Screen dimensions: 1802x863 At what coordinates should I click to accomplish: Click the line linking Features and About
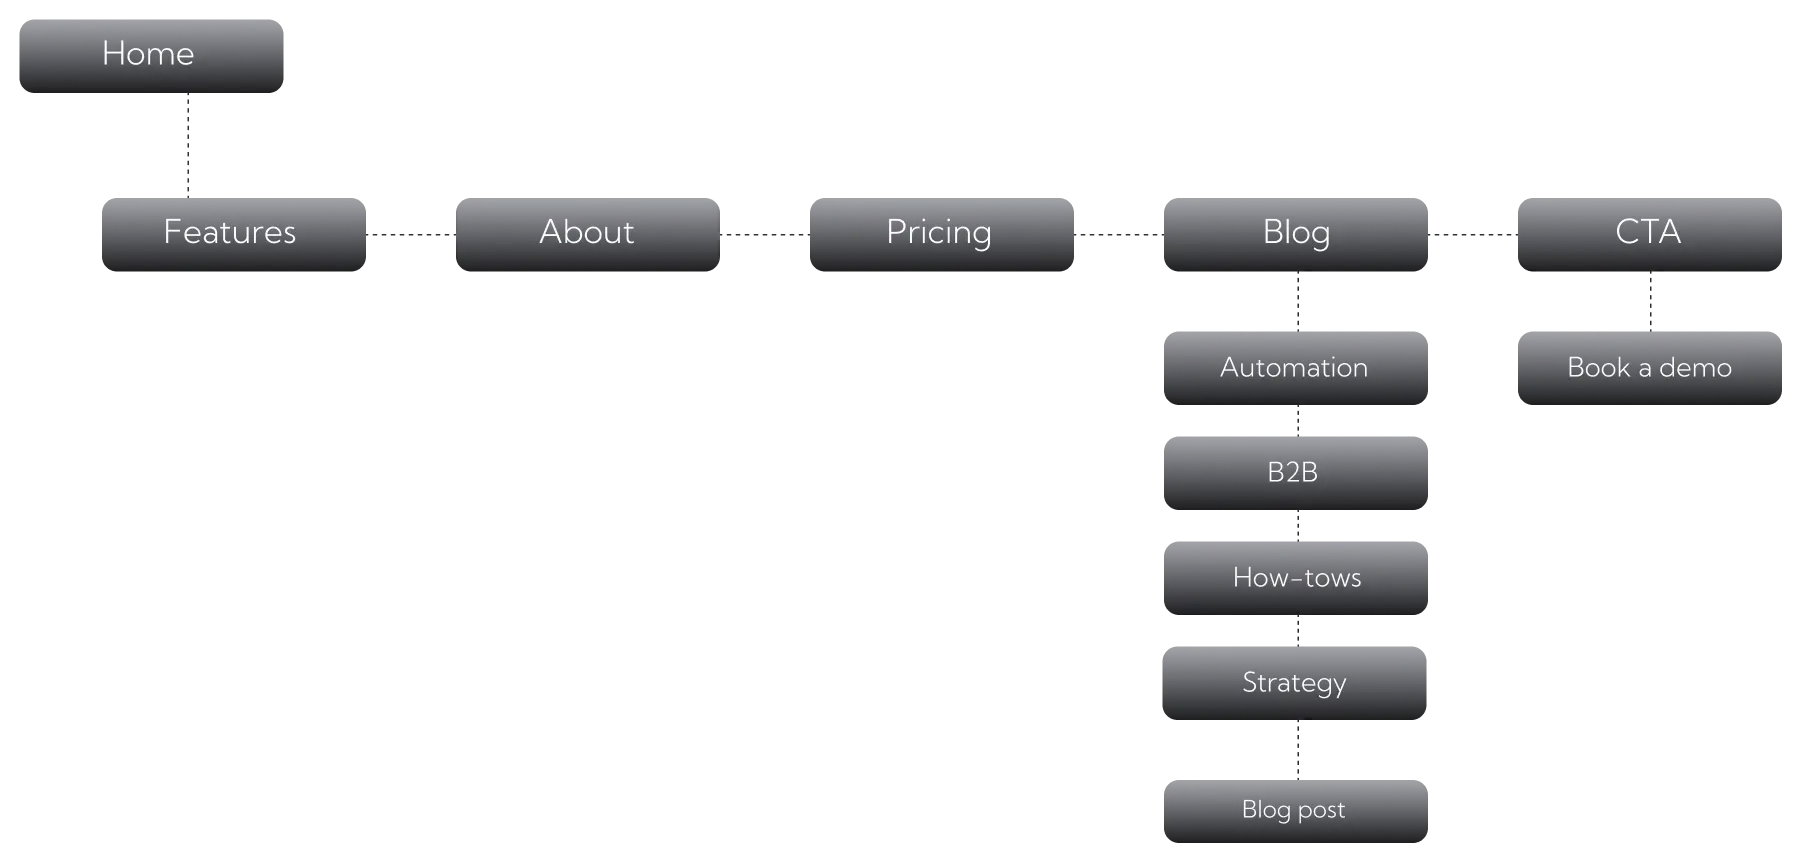[411, 236]
